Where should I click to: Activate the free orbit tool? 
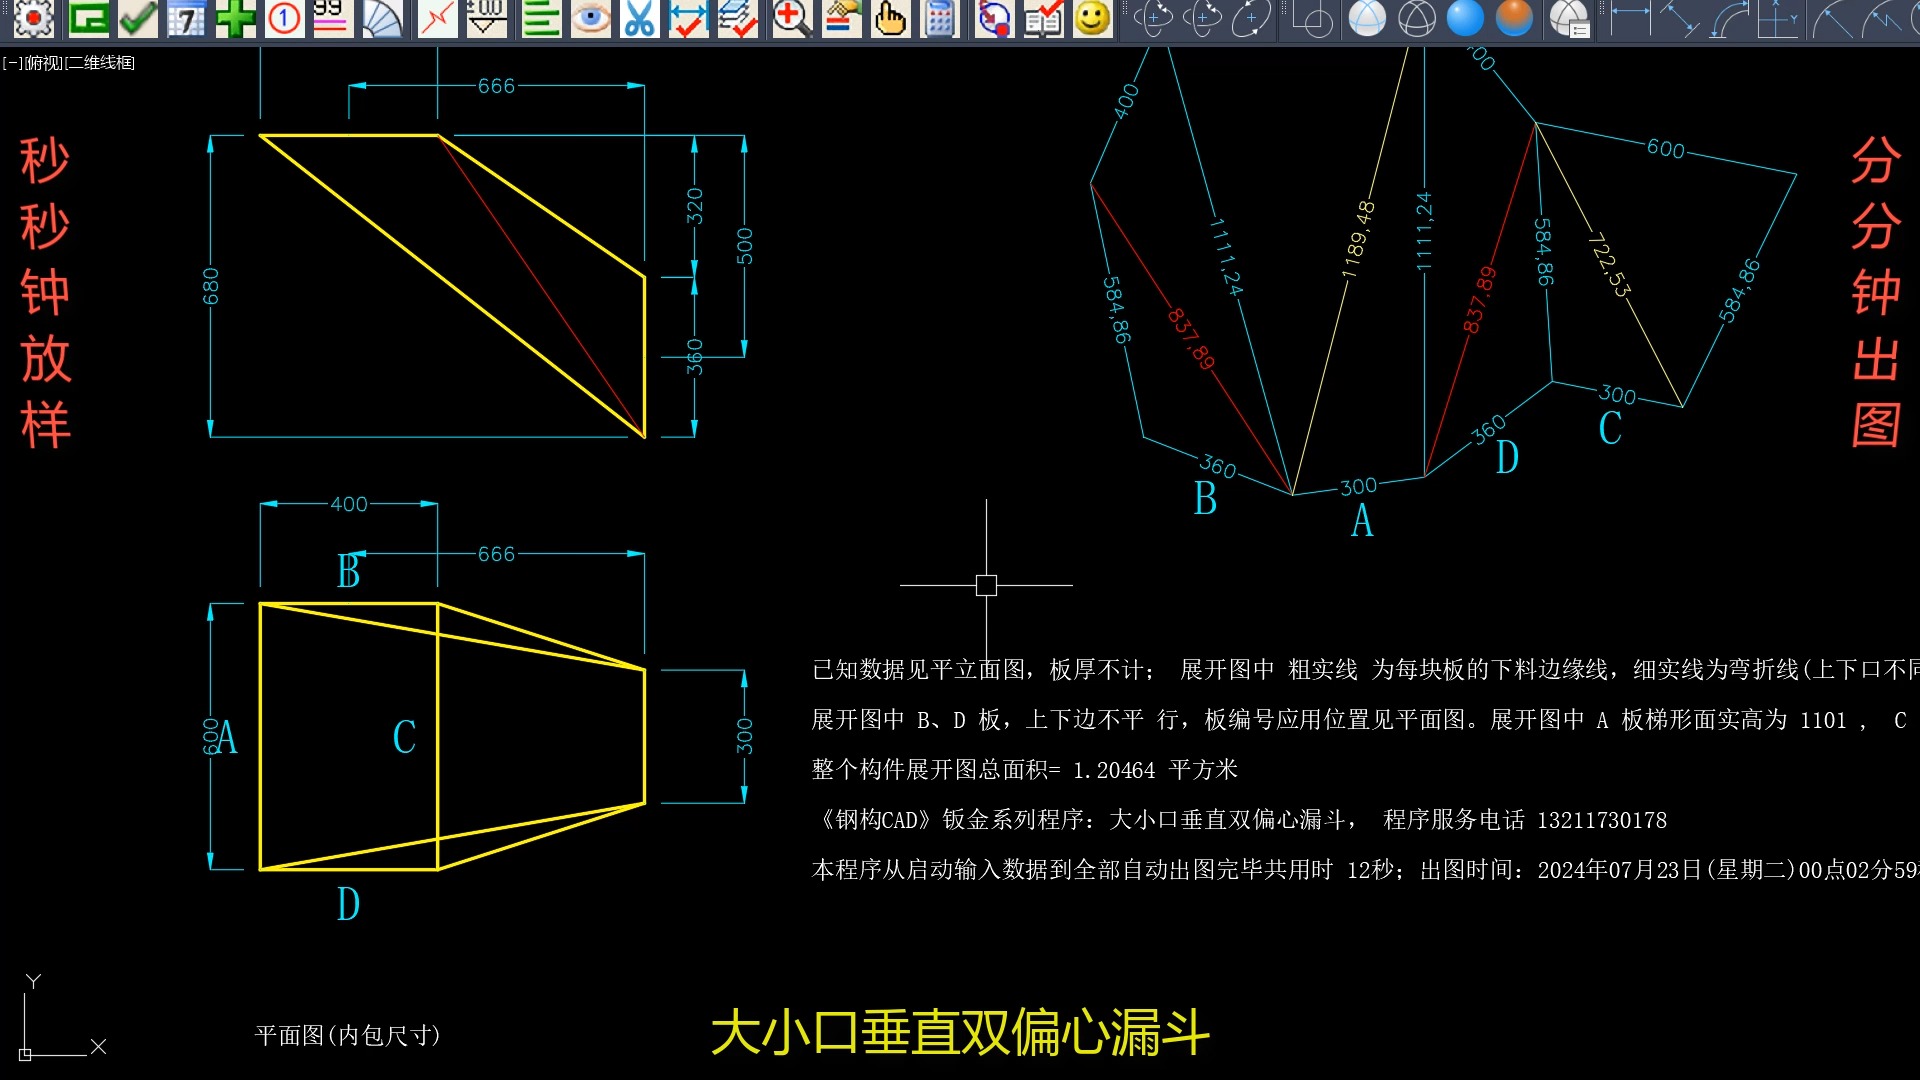coord(1204,18)
